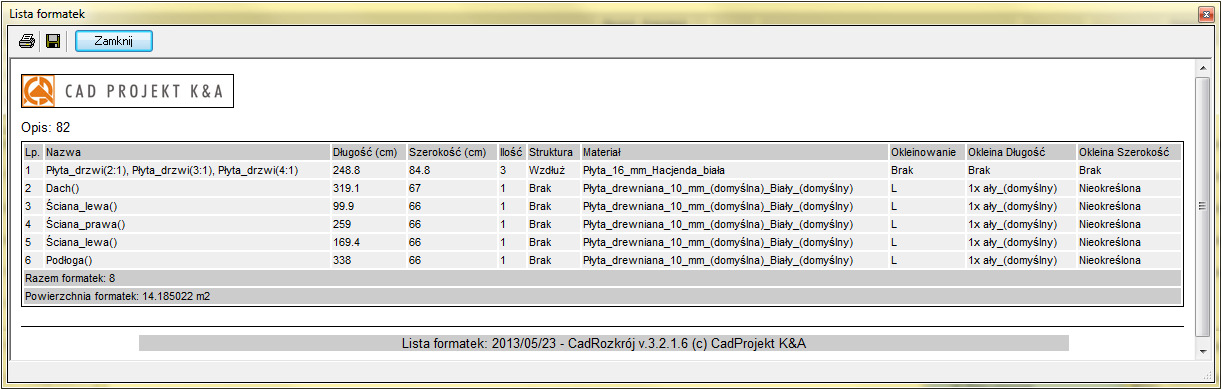The image size is (1222, 390).
Task: Click the length value 338
Action: [x=341, y=260]
